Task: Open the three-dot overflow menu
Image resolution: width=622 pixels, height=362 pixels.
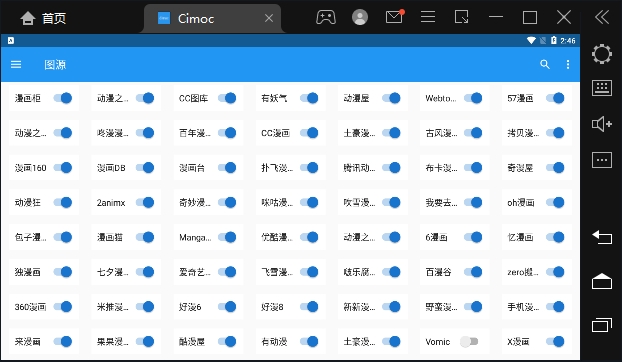Action: (568, 65)
